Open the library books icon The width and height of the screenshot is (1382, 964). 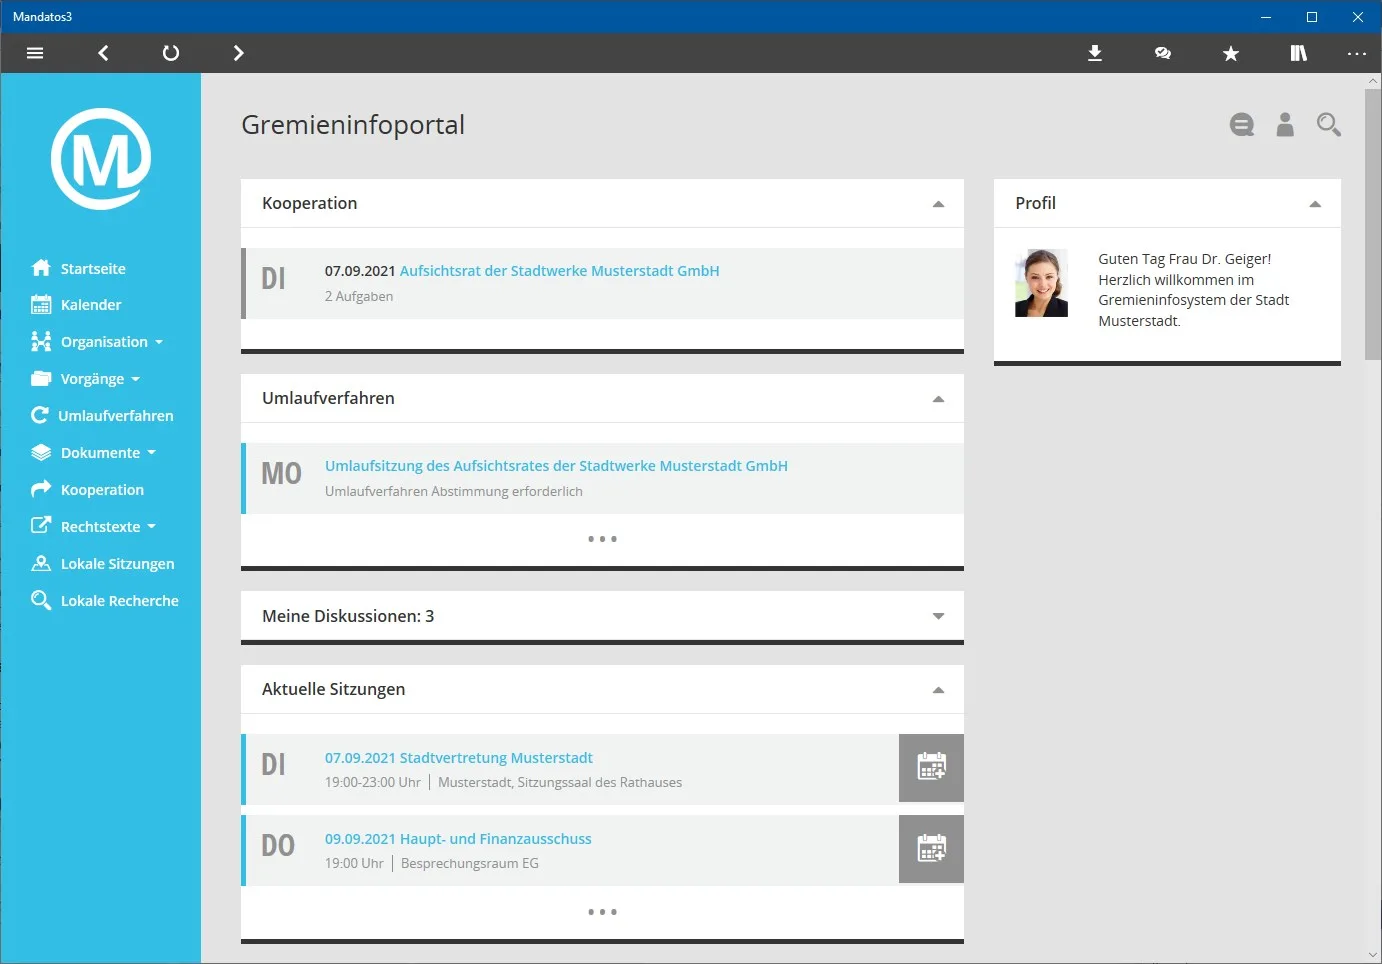click(x=1298, y=53)
